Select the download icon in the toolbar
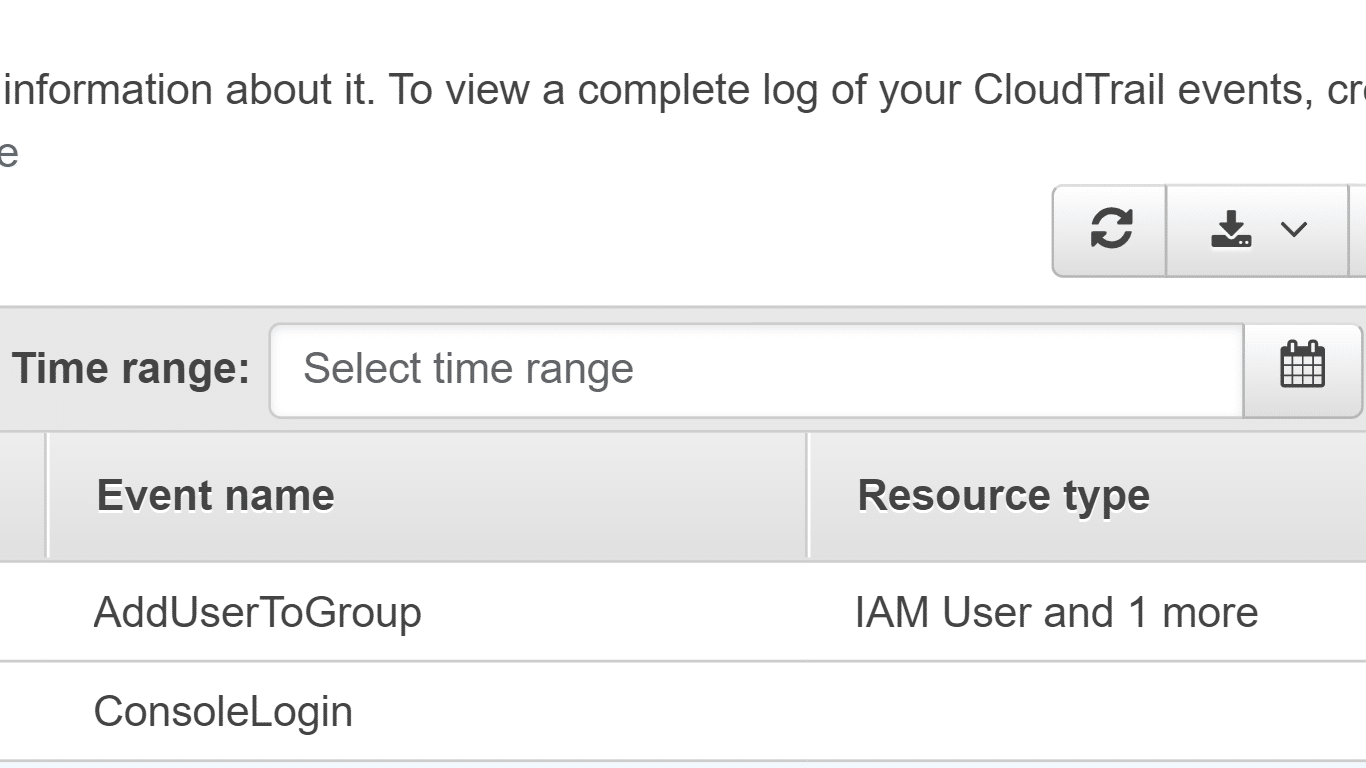Screen dimensions: 1366x768 click(x=1233, y=229)
